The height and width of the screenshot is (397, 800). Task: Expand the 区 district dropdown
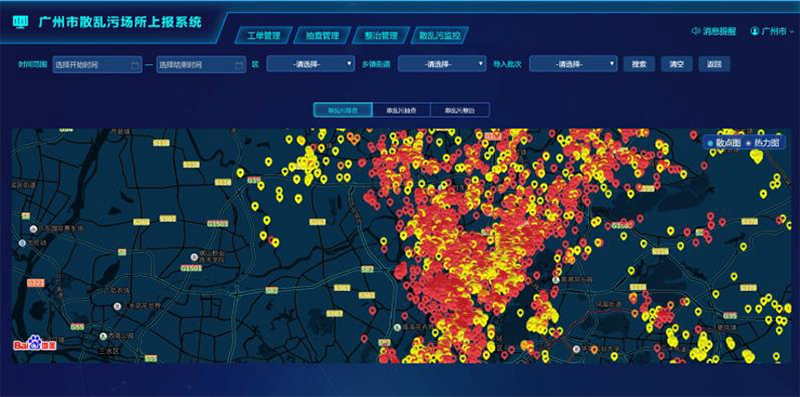(310, 64)
